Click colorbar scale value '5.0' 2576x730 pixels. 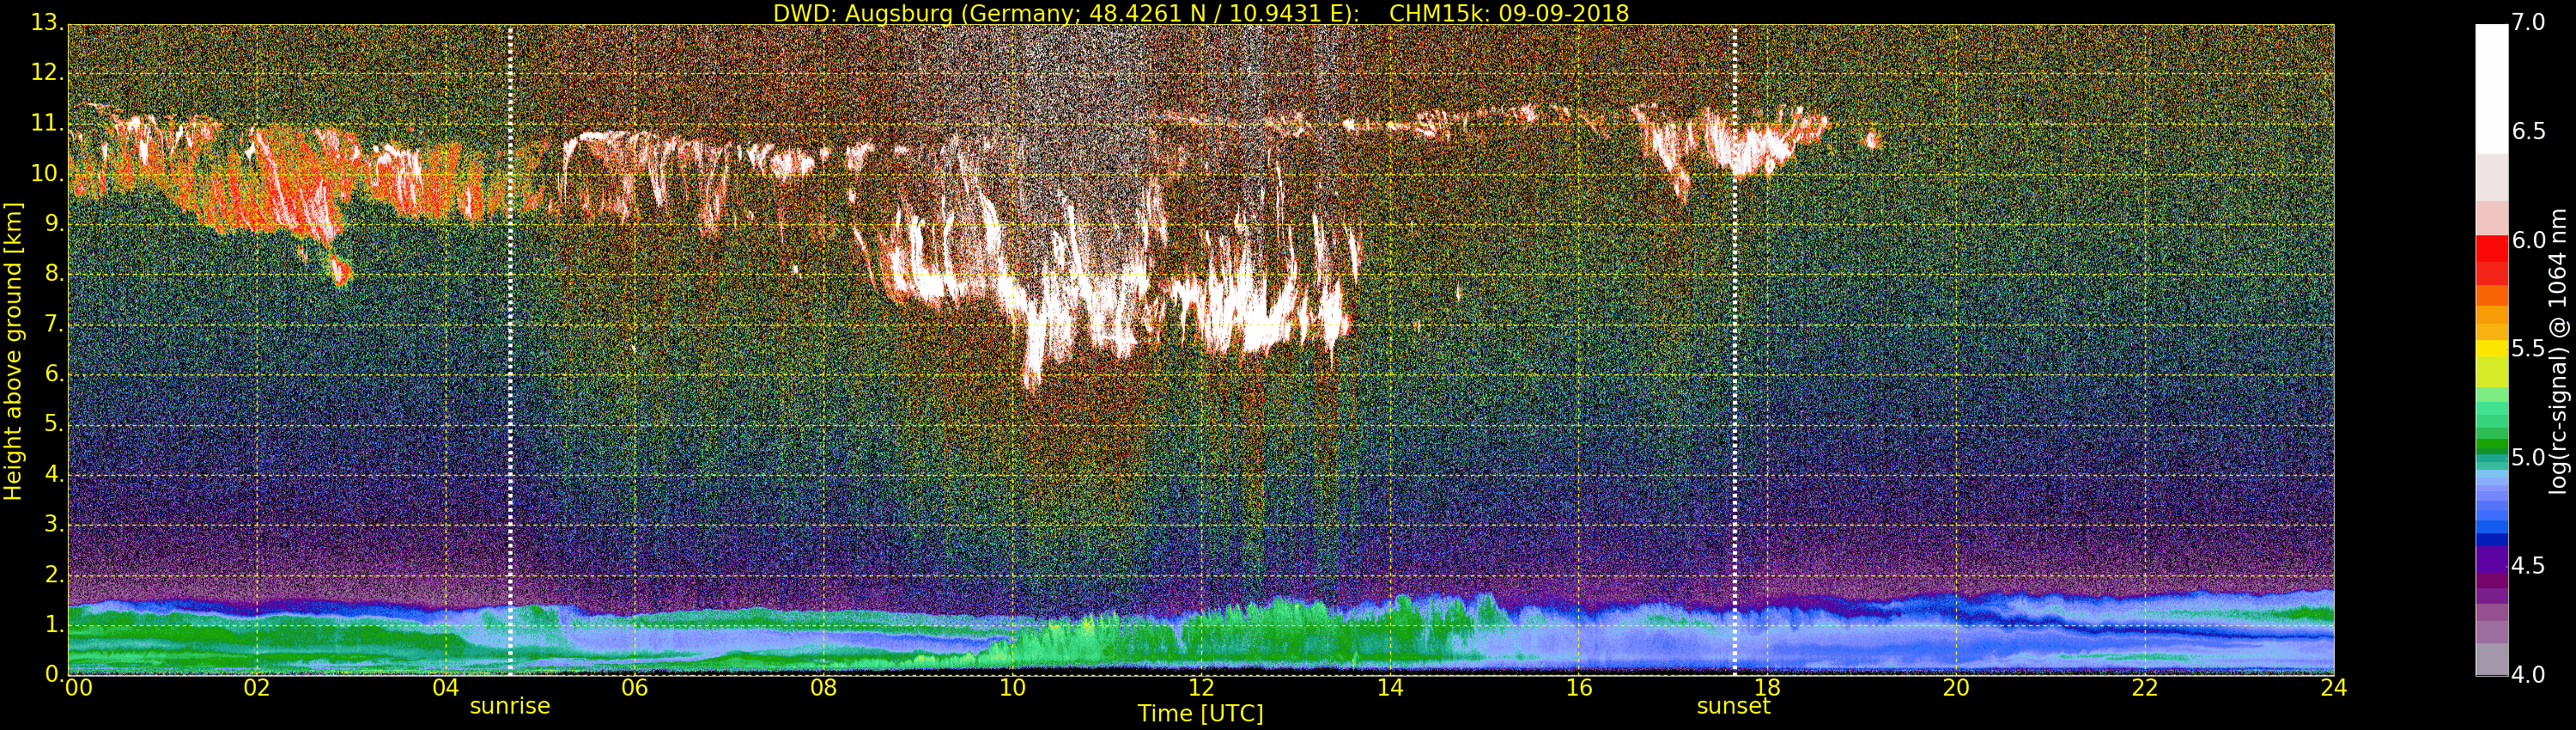pos(2529,458)
